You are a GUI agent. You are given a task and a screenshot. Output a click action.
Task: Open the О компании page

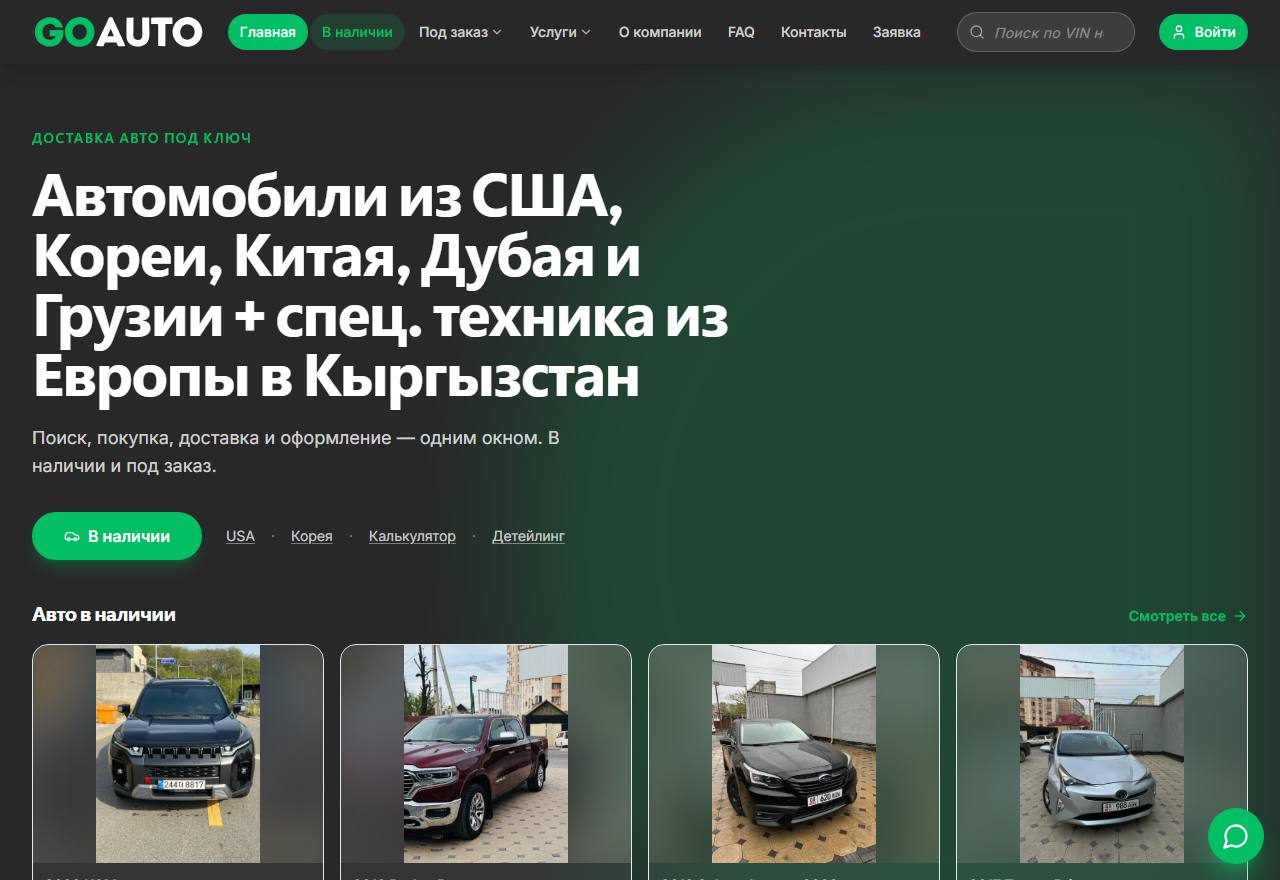pos(660,32)
